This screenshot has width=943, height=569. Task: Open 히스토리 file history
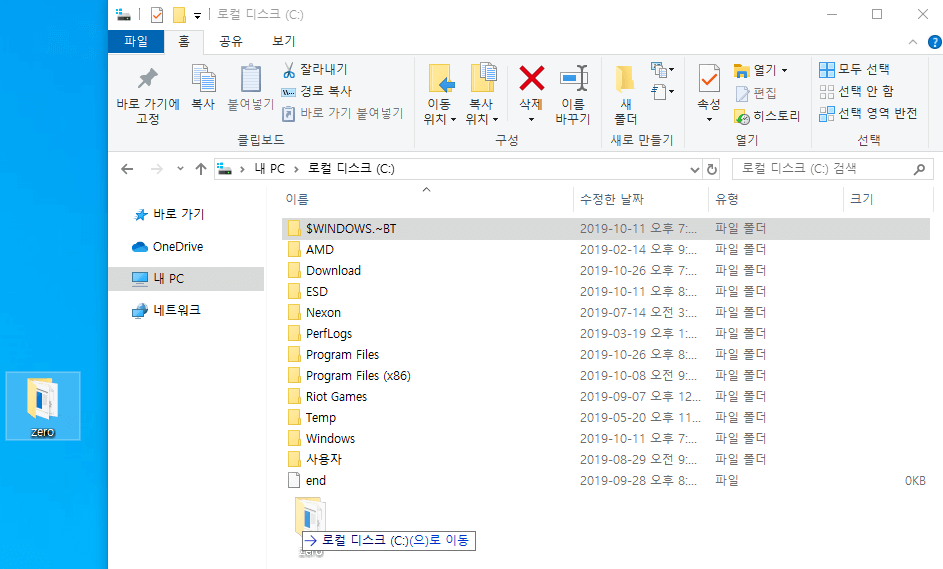pyautogui.click(x=767, y=116)
